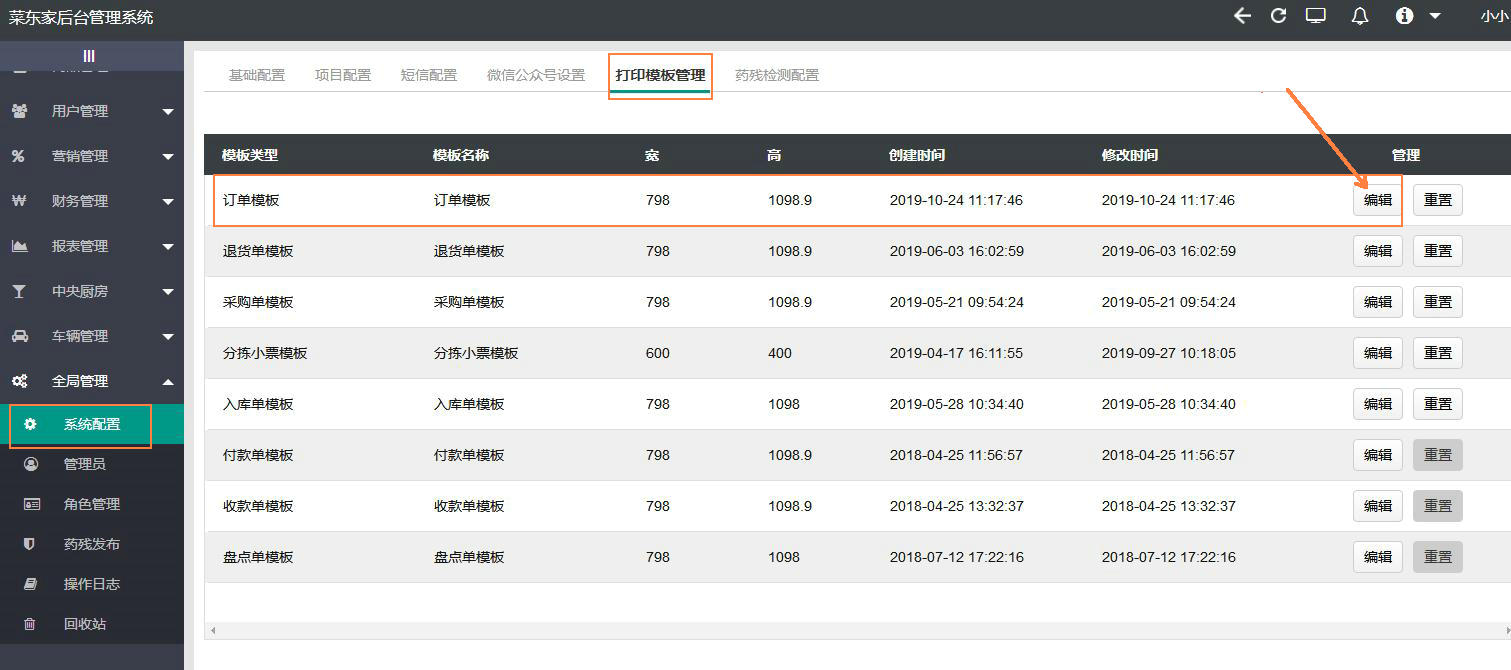Click the back arrow icon in header
Screen dimensions: 1511x670
point(1242,16)
